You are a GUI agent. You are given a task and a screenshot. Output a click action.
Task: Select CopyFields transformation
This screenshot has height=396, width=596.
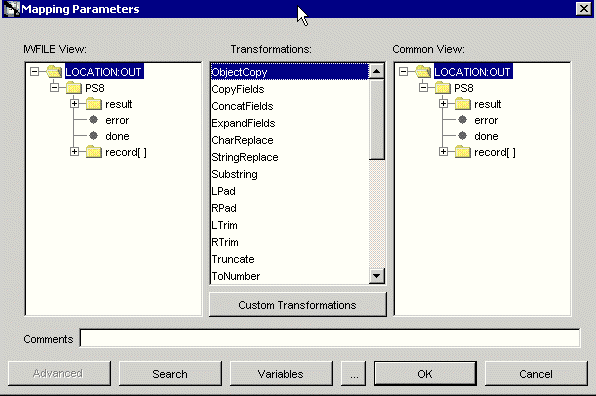click(x=290, y=89)
